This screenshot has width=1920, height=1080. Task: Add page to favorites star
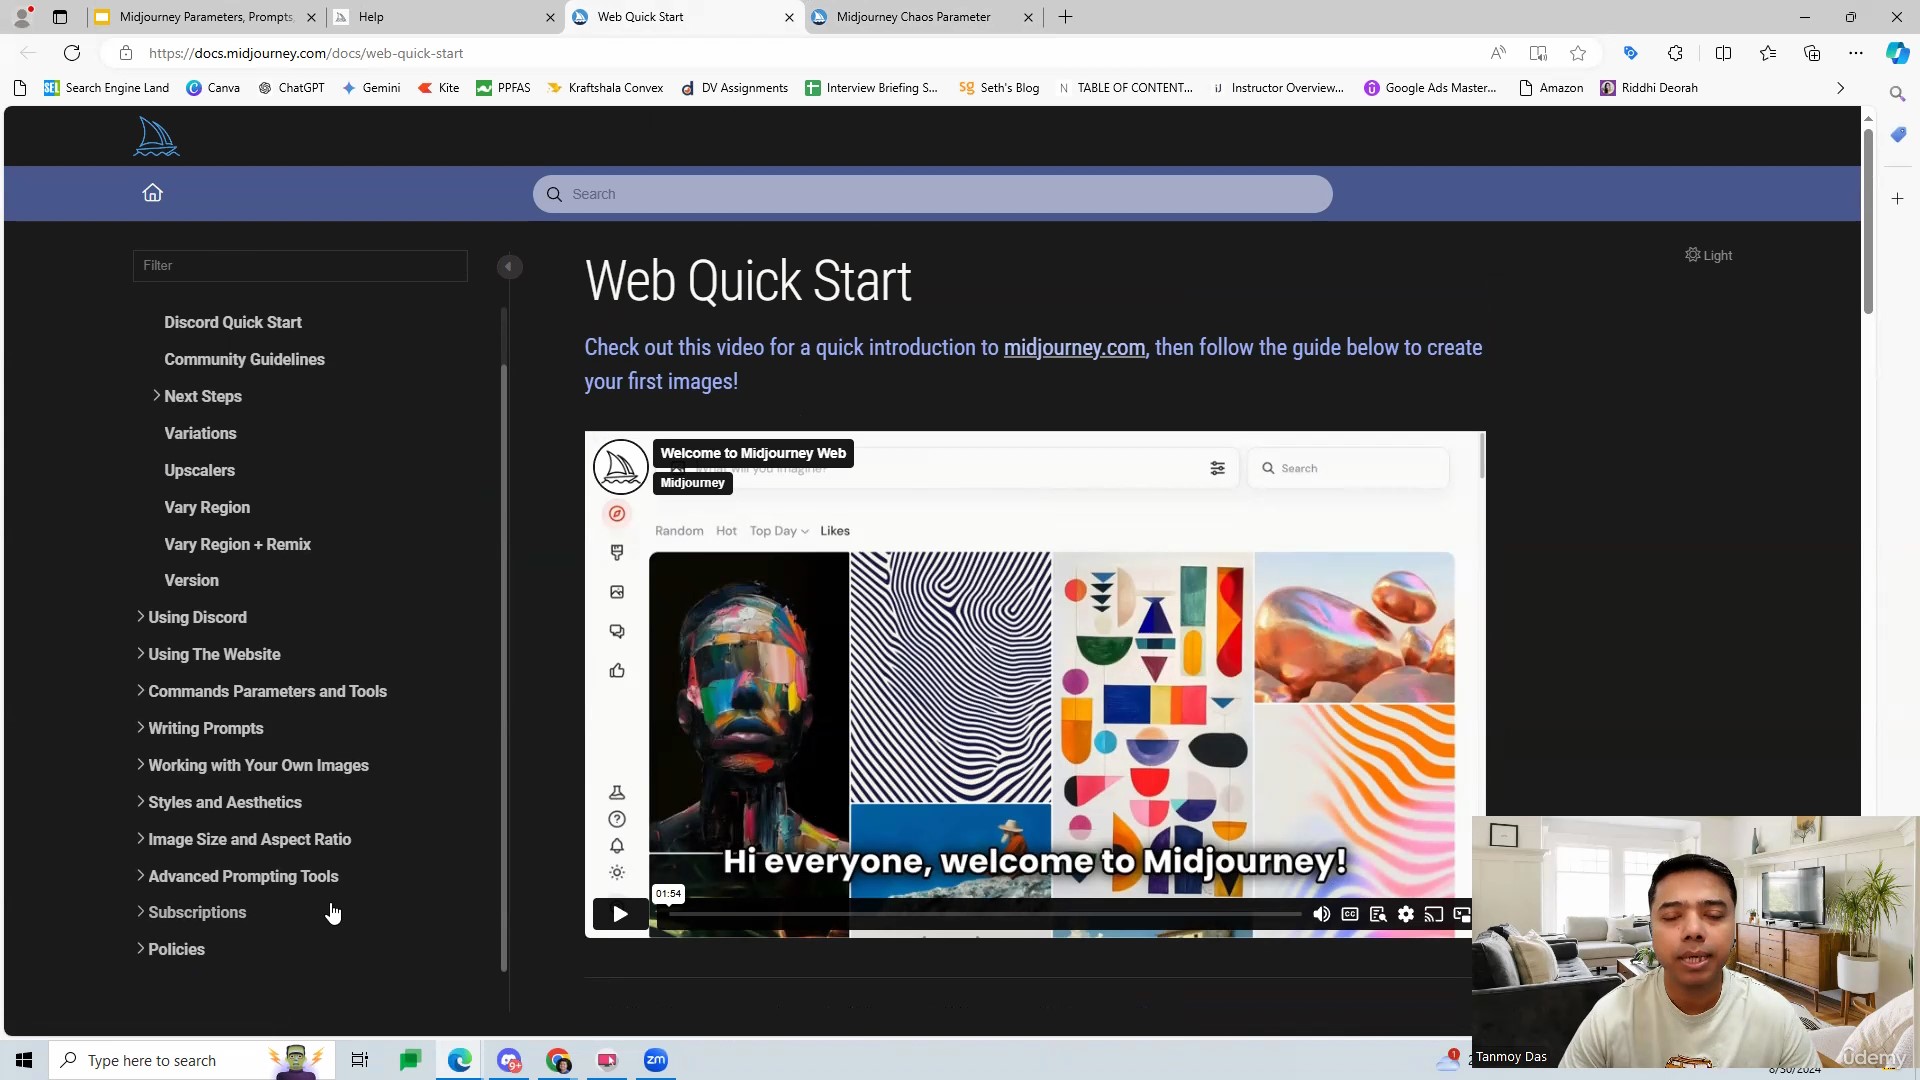(x=1578, y=53)
